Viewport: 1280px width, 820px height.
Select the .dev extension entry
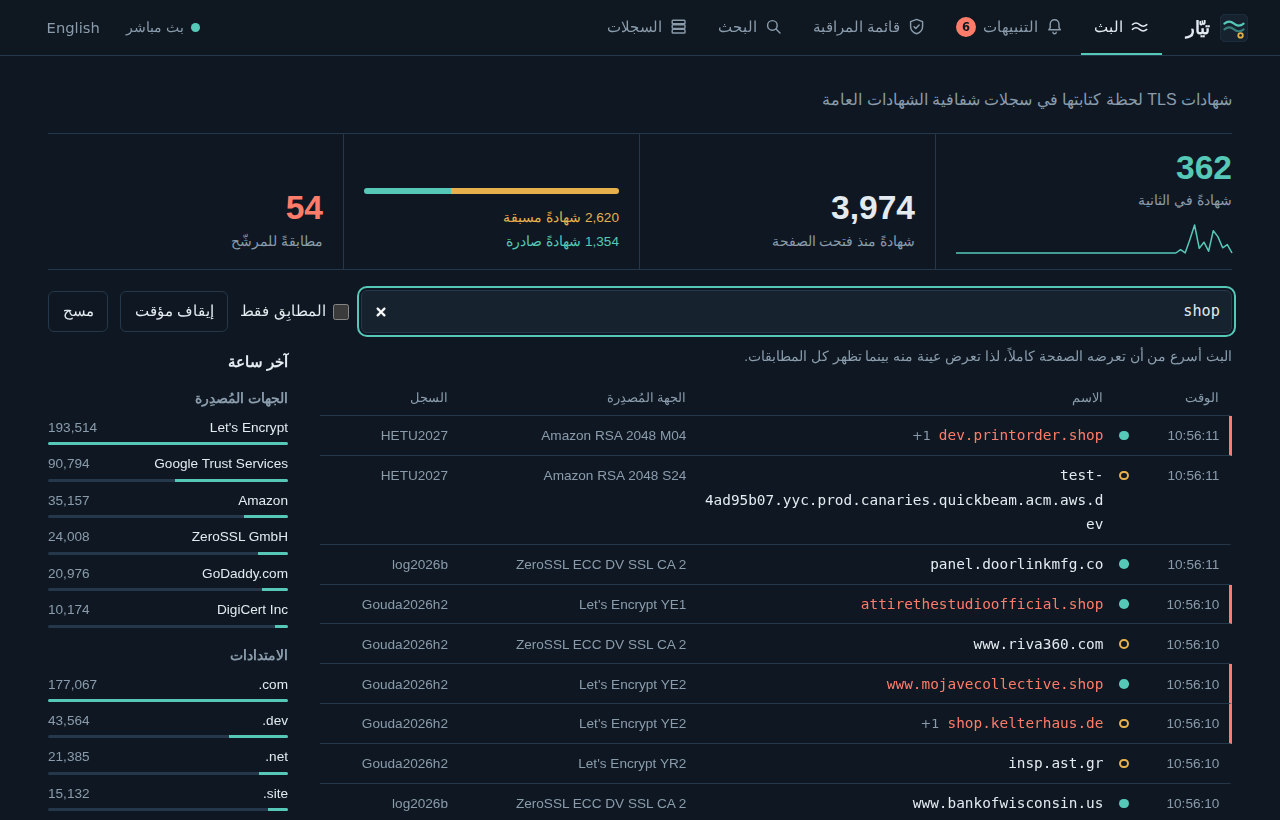[168, 725]
